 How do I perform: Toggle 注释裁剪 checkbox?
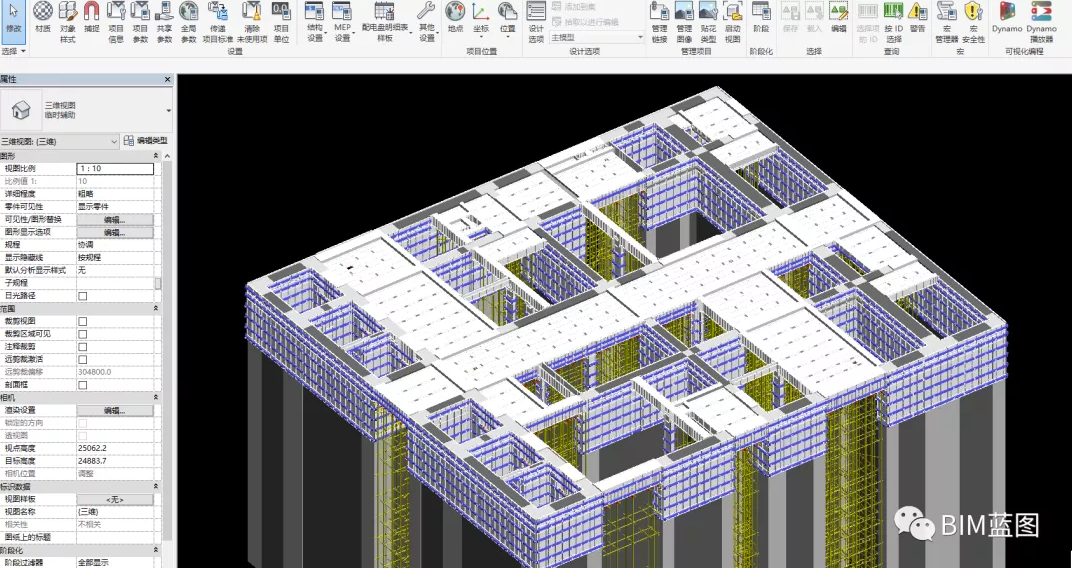coord(83,347)
